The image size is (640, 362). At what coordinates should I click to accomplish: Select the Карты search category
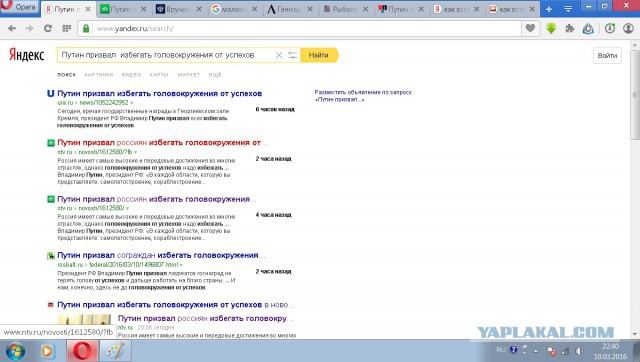[159, 75]
